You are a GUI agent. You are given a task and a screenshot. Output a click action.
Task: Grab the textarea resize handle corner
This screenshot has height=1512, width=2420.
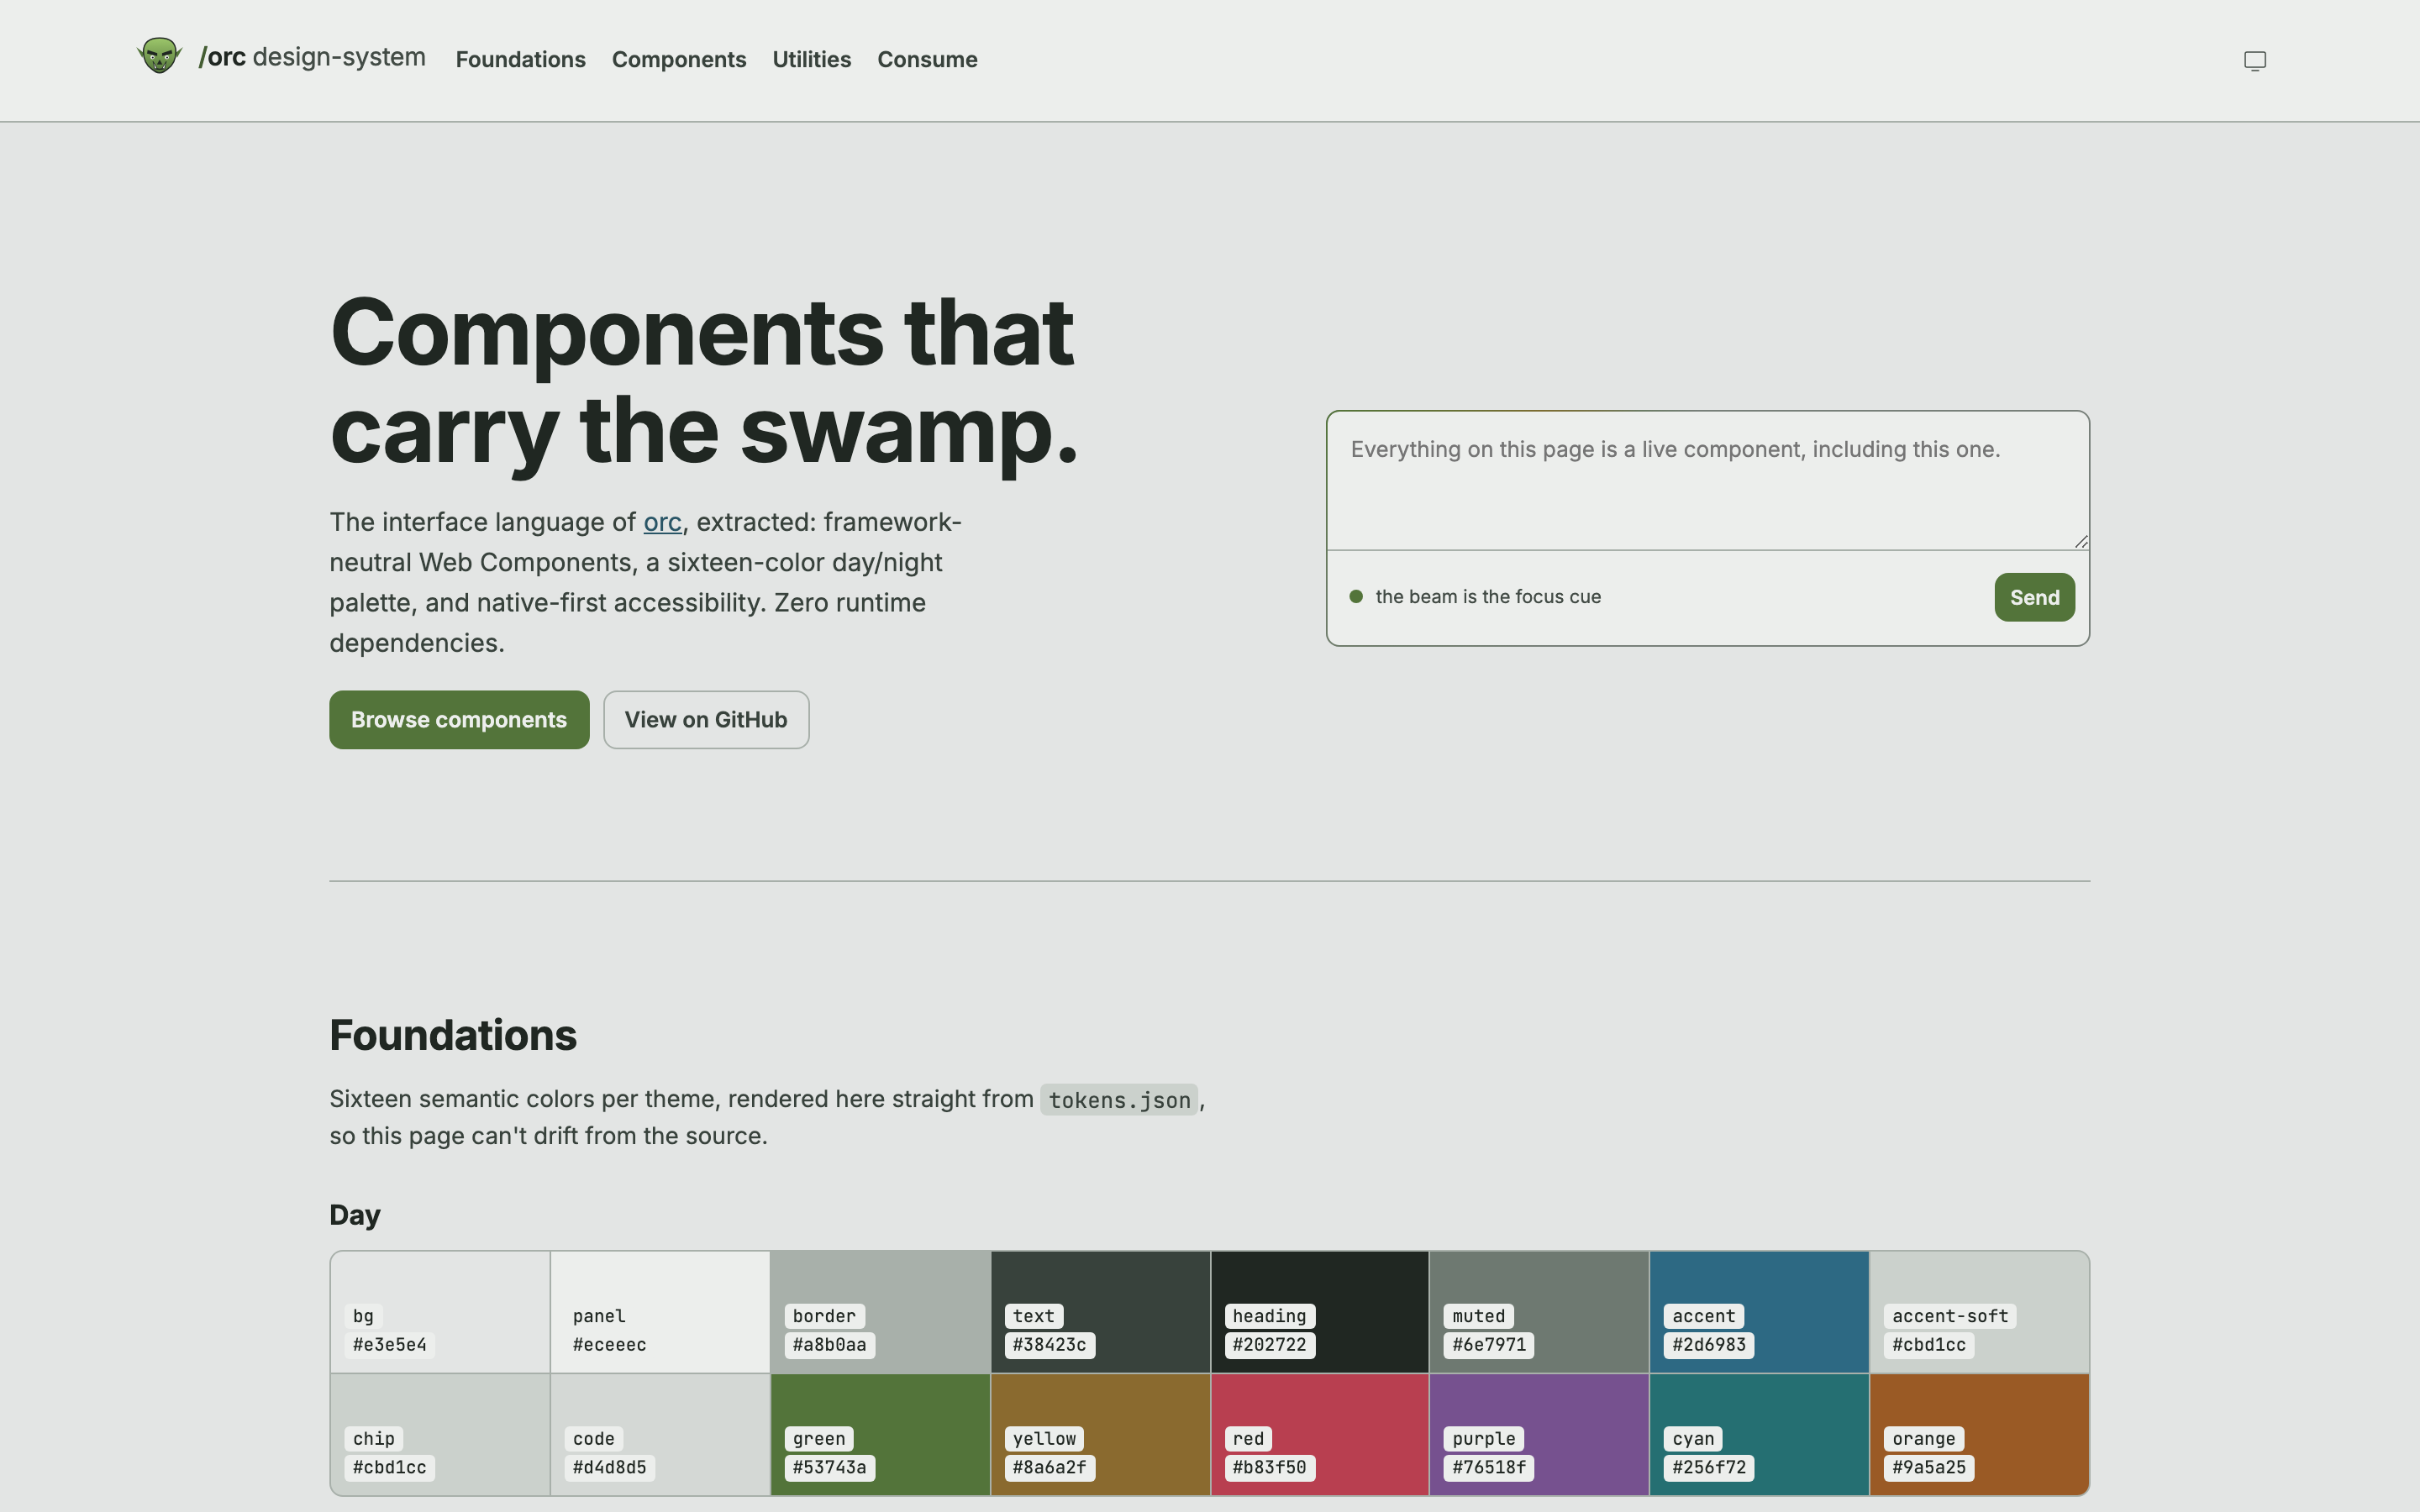(x=2081, y=541)
